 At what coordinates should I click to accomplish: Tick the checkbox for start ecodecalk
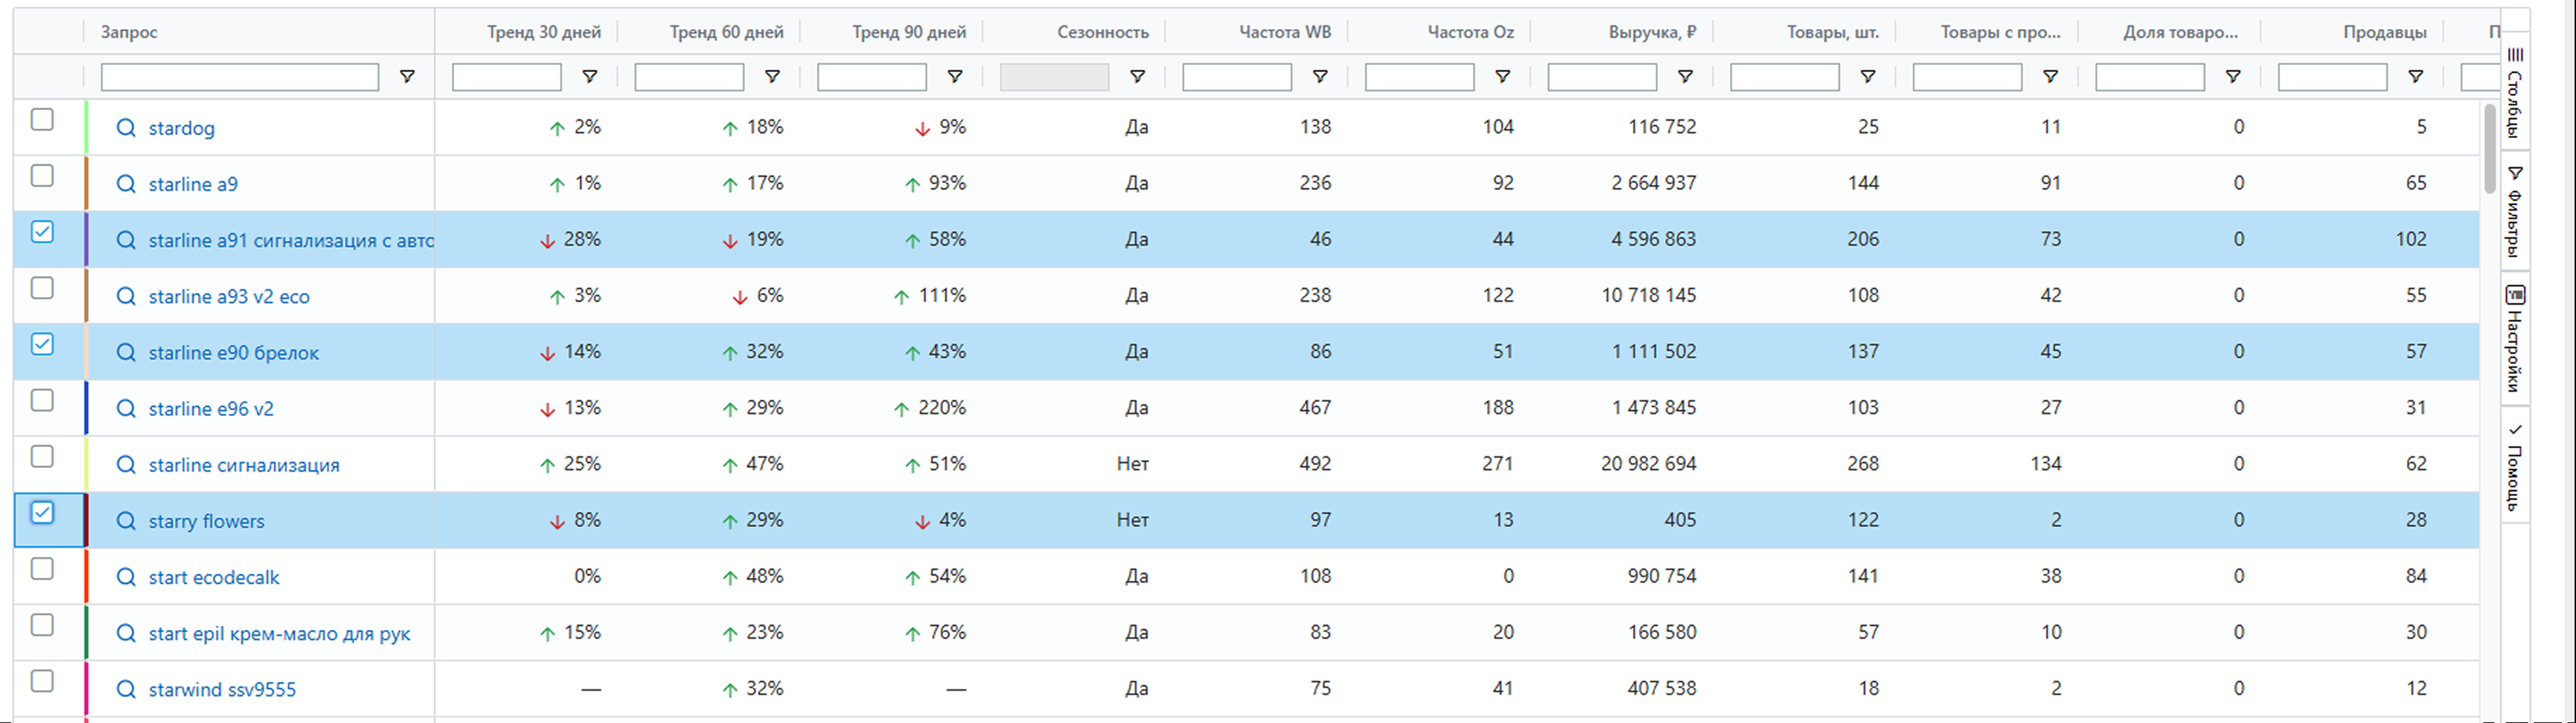coord(42,568)
